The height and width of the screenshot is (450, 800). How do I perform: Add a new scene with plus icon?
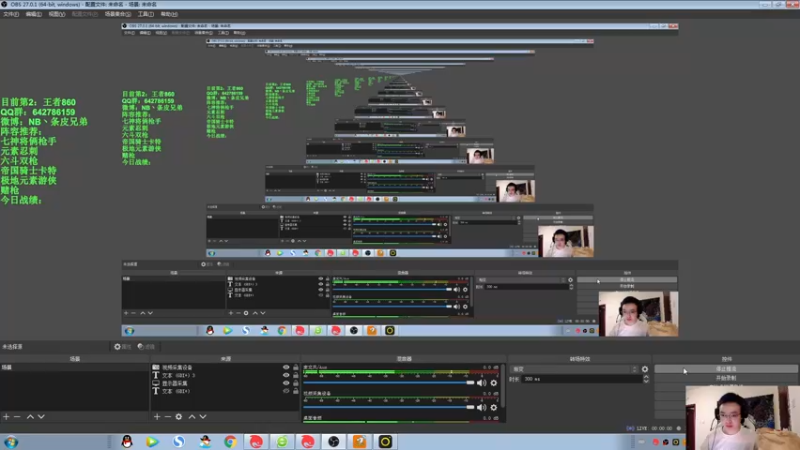pos(6,417)
